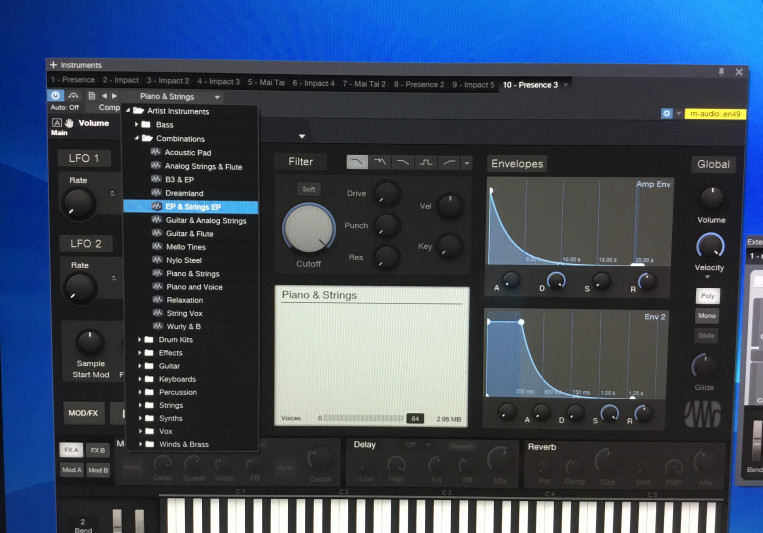763x533 pixels.
Task: Expand the Drum Kits folder
Action: (140, 339)
